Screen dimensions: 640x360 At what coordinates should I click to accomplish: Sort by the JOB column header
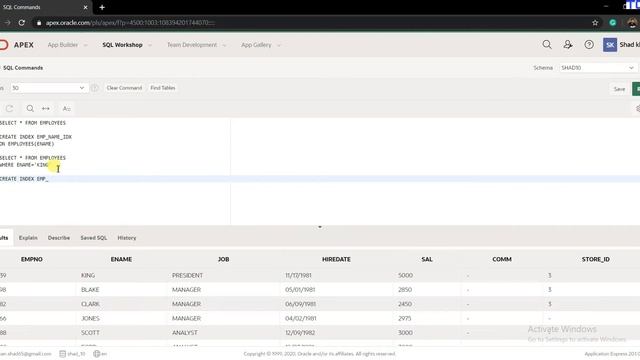(223, 259)
